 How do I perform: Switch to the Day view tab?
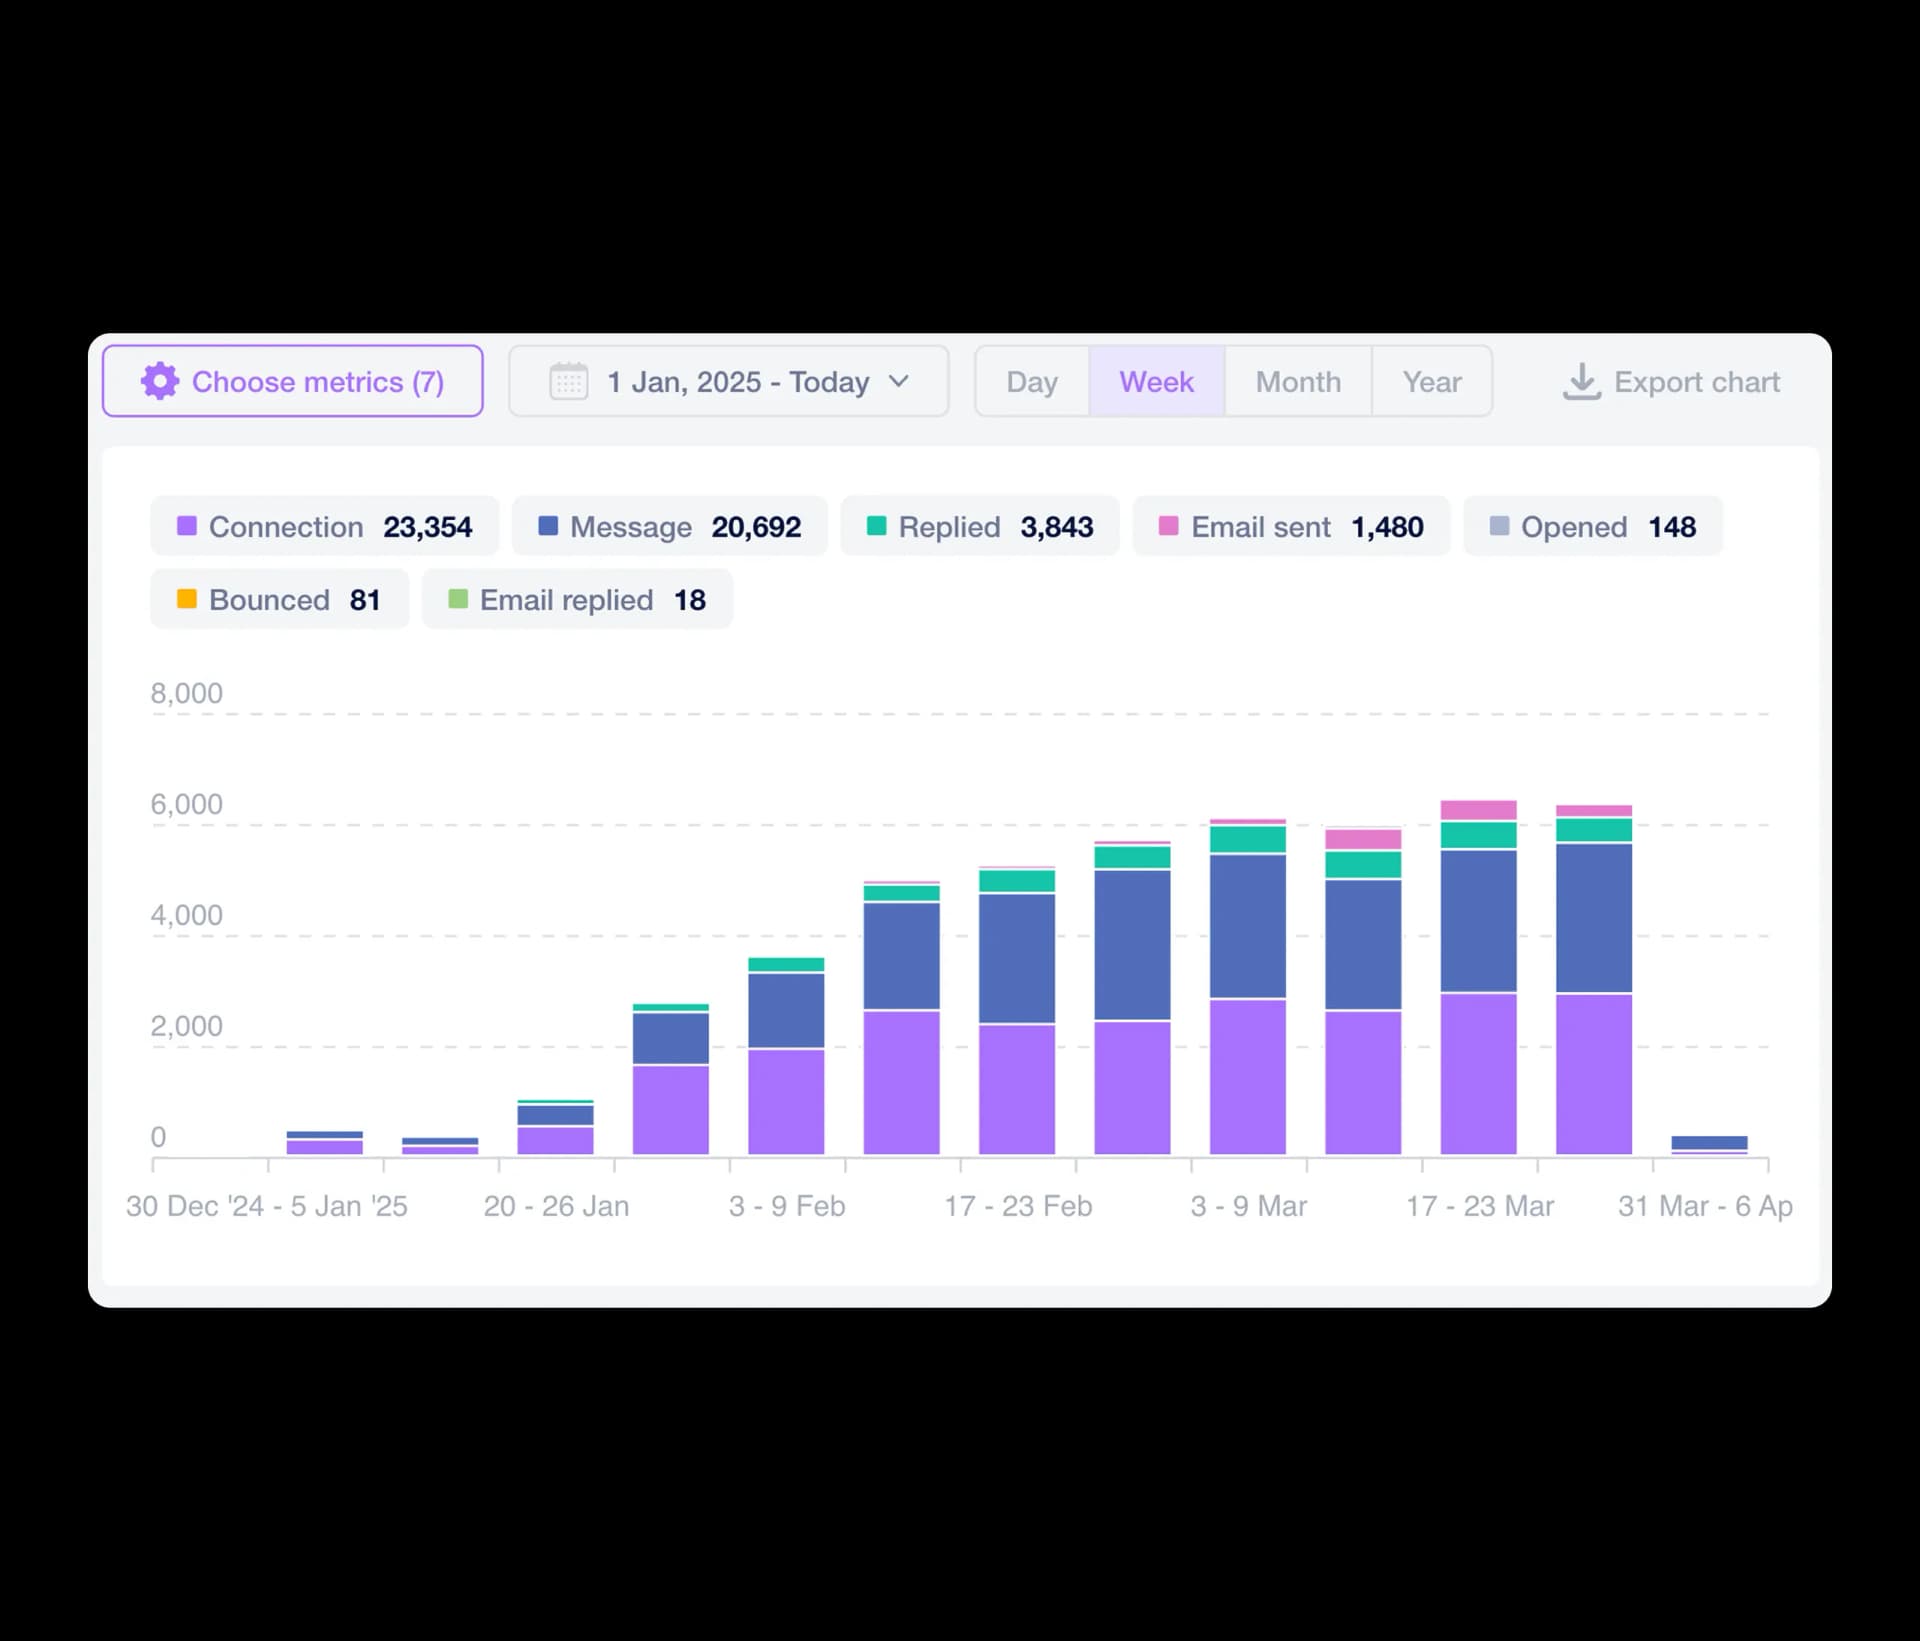1032,381
